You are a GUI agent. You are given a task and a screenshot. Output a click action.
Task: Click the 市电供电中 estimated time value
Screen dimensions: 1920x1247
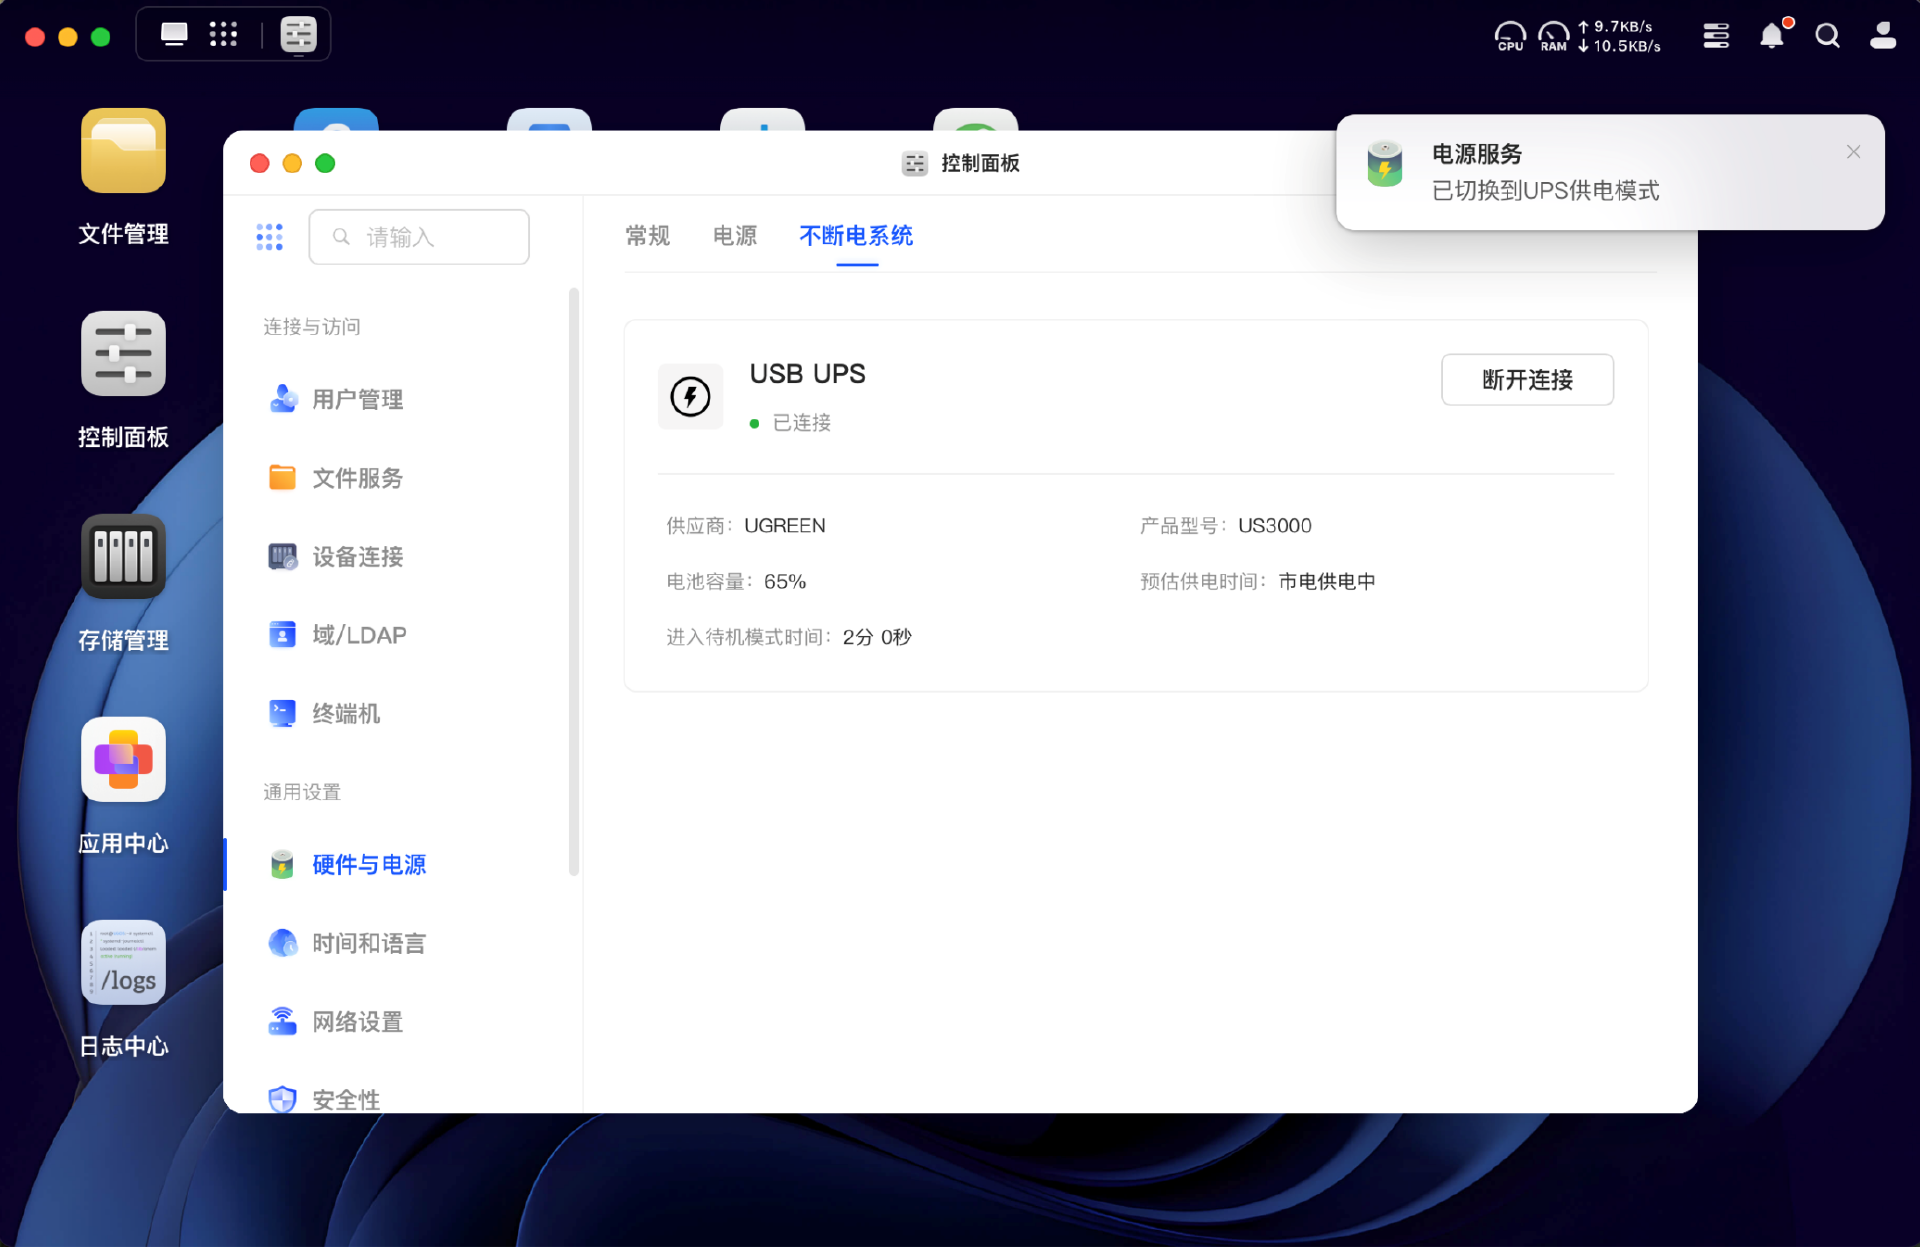1327,582
